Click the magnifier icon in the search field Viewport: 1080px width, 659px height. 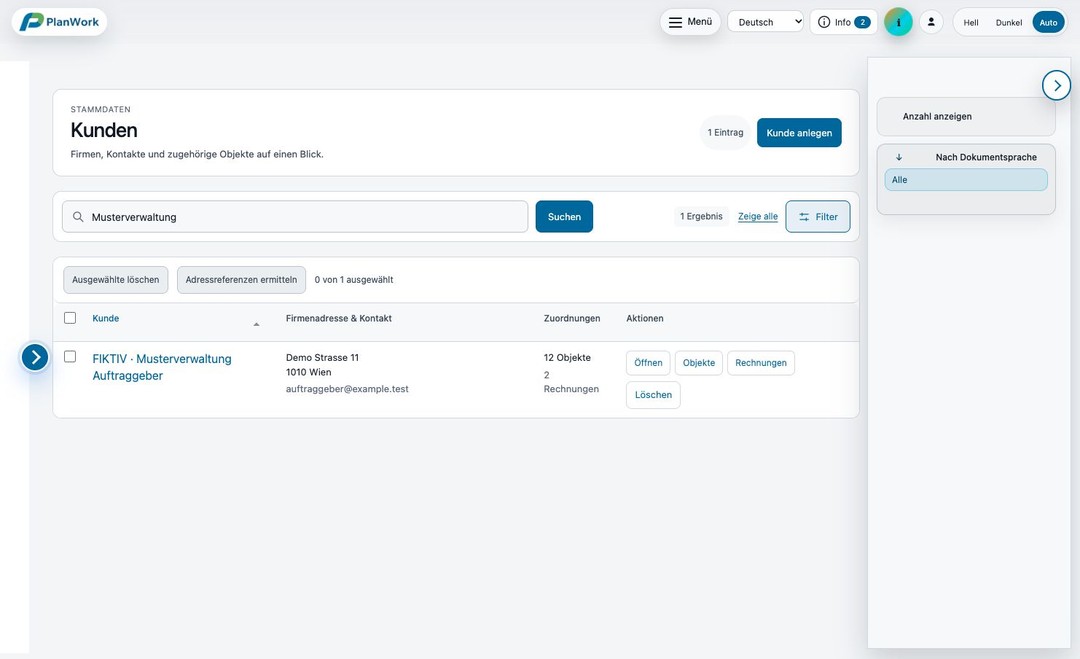[x=79, y=217]
